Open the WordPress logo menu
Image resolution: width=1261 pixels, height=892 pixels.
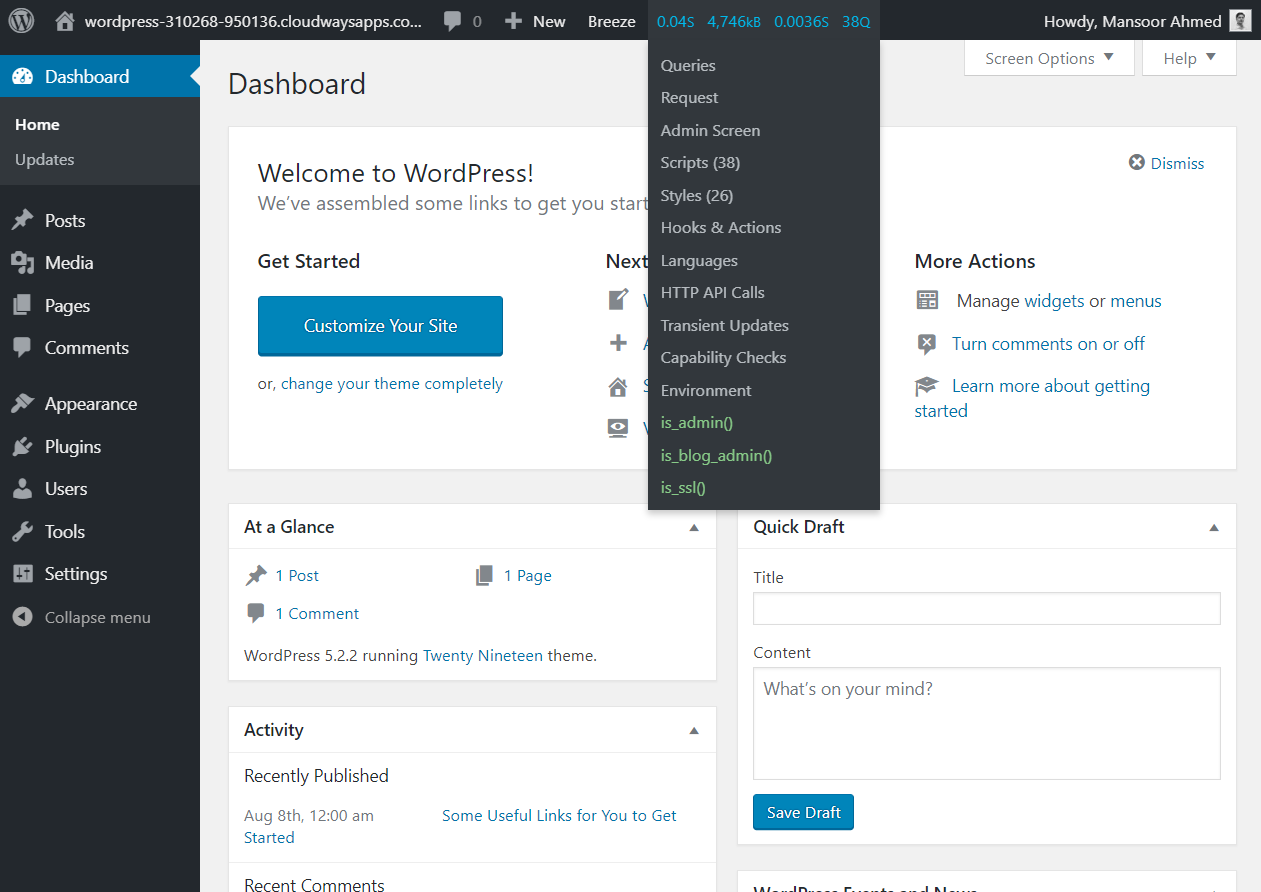tap(22, 21)
